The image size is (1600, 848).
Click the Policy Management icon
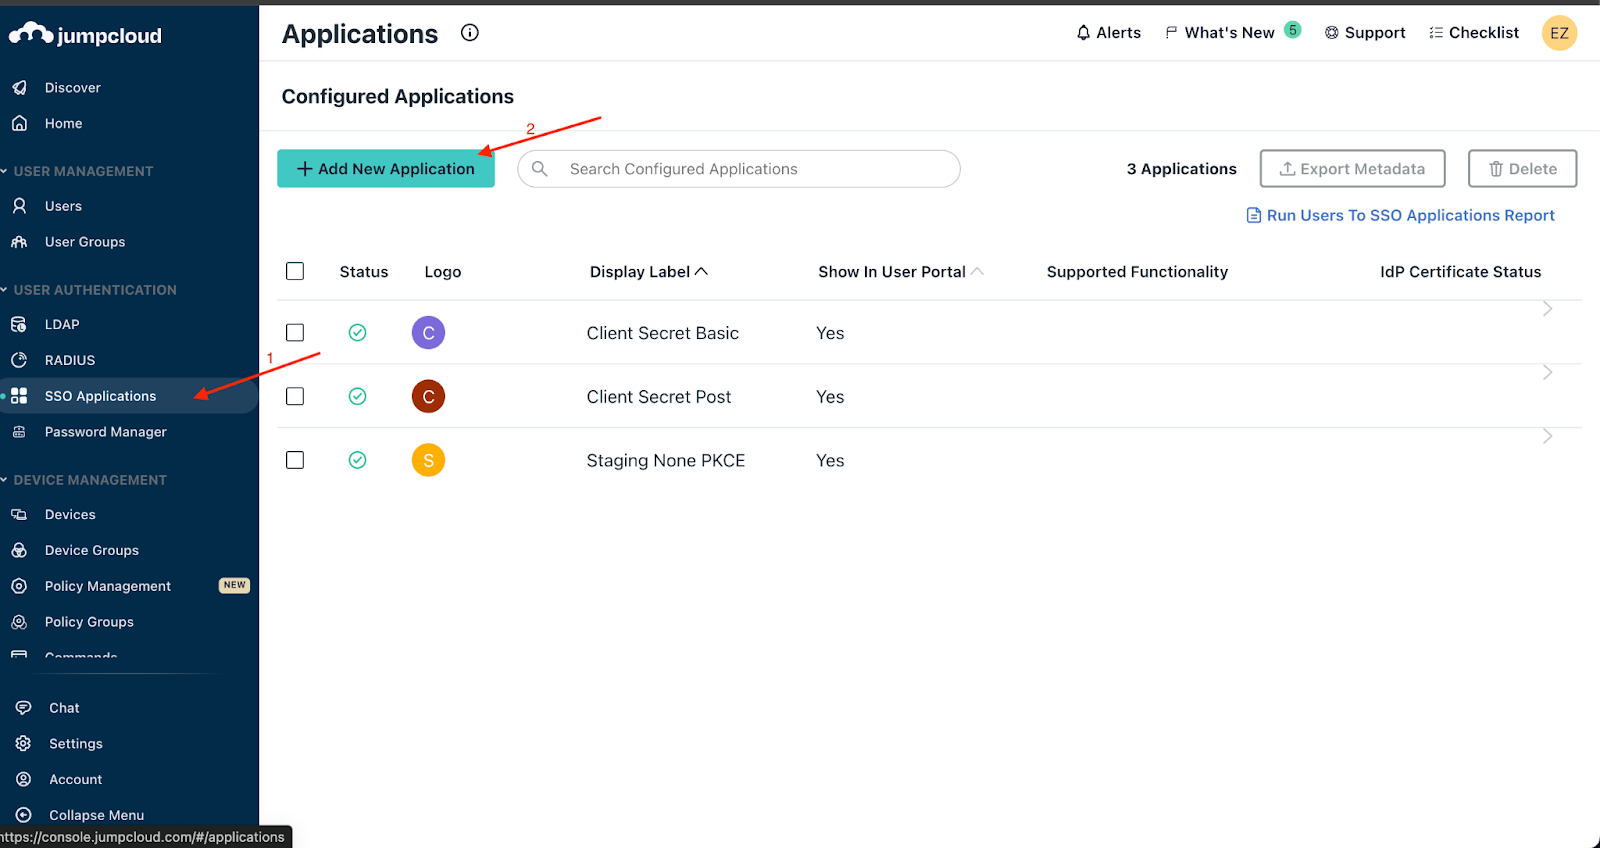[x=19, y=586]
